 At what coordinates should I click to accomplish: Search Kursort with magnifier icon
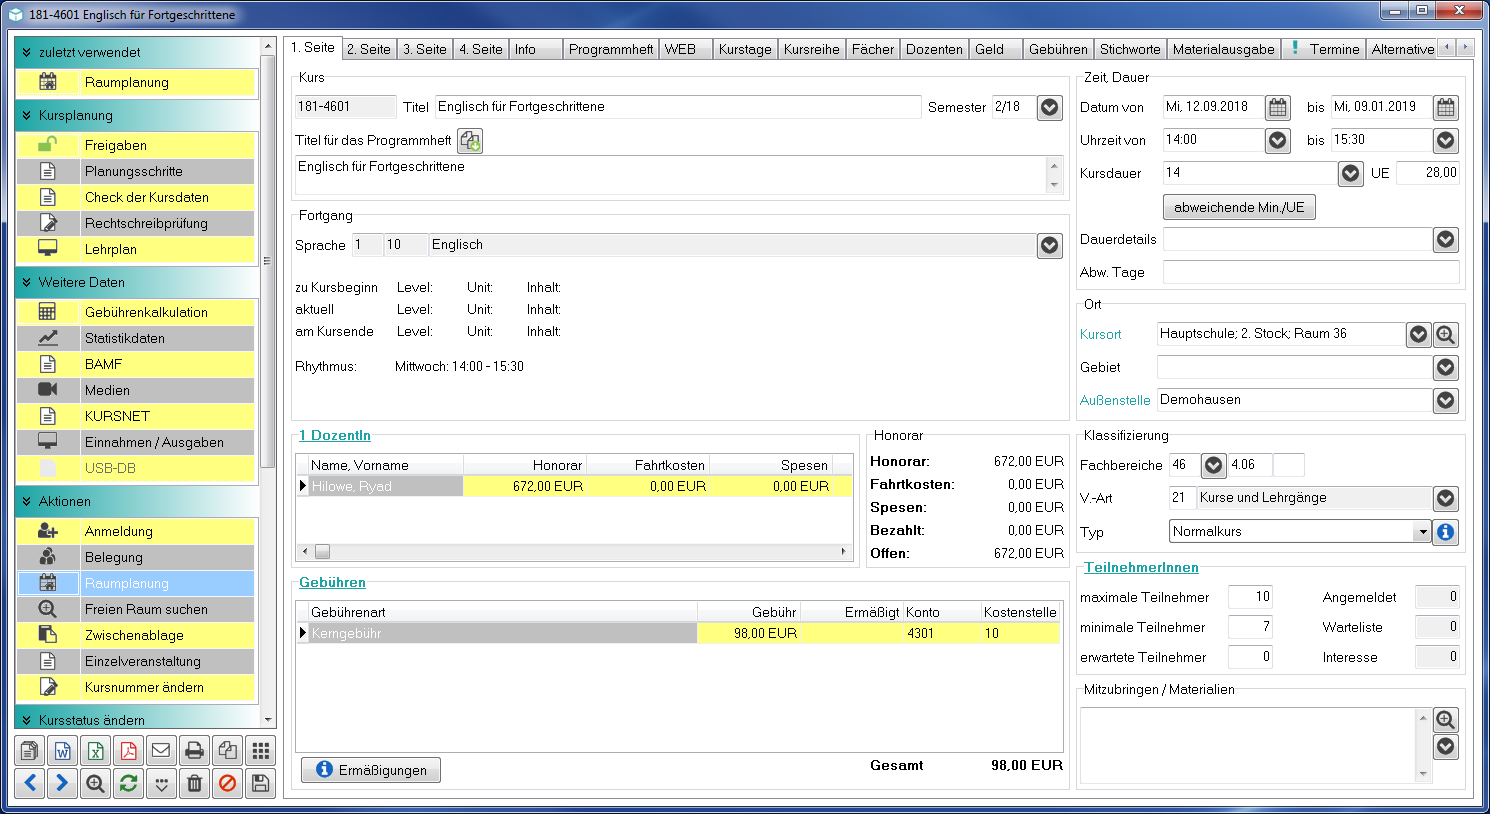coord(1446,335)
